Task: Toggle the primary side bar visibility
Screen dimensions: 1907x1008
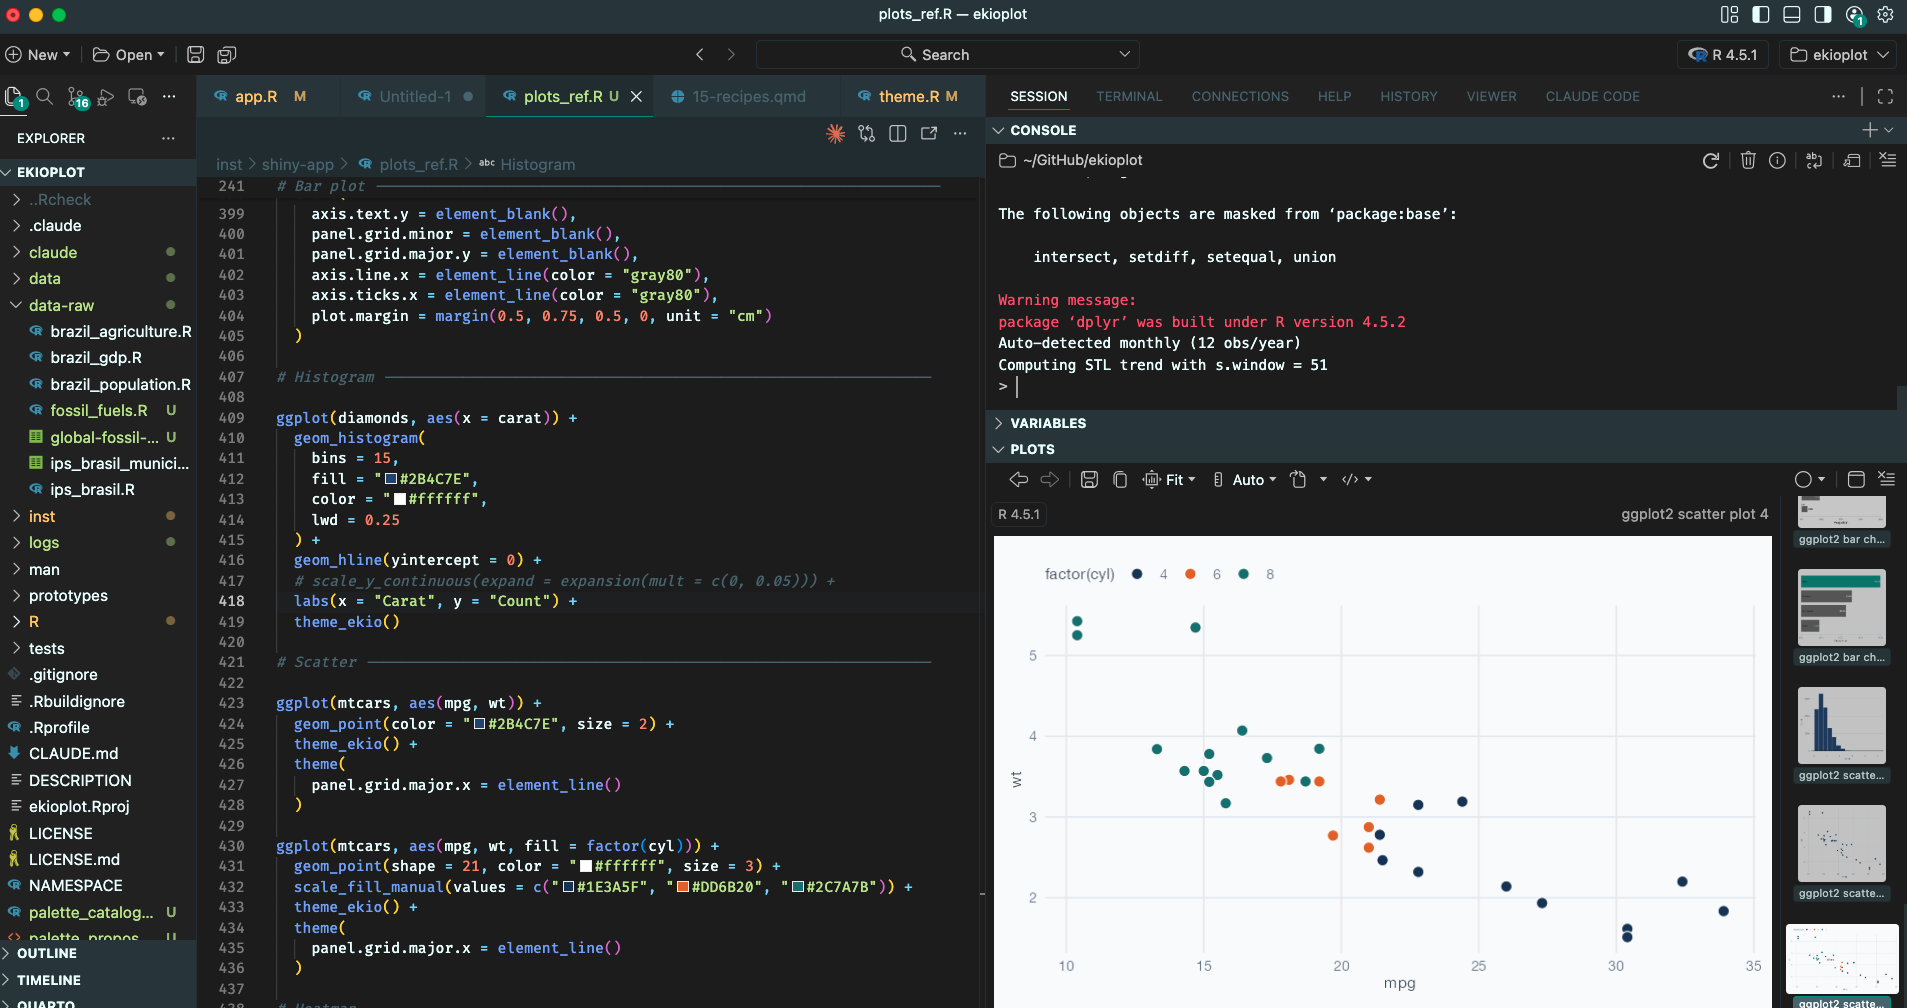Action: click(x=1761, y=15)
